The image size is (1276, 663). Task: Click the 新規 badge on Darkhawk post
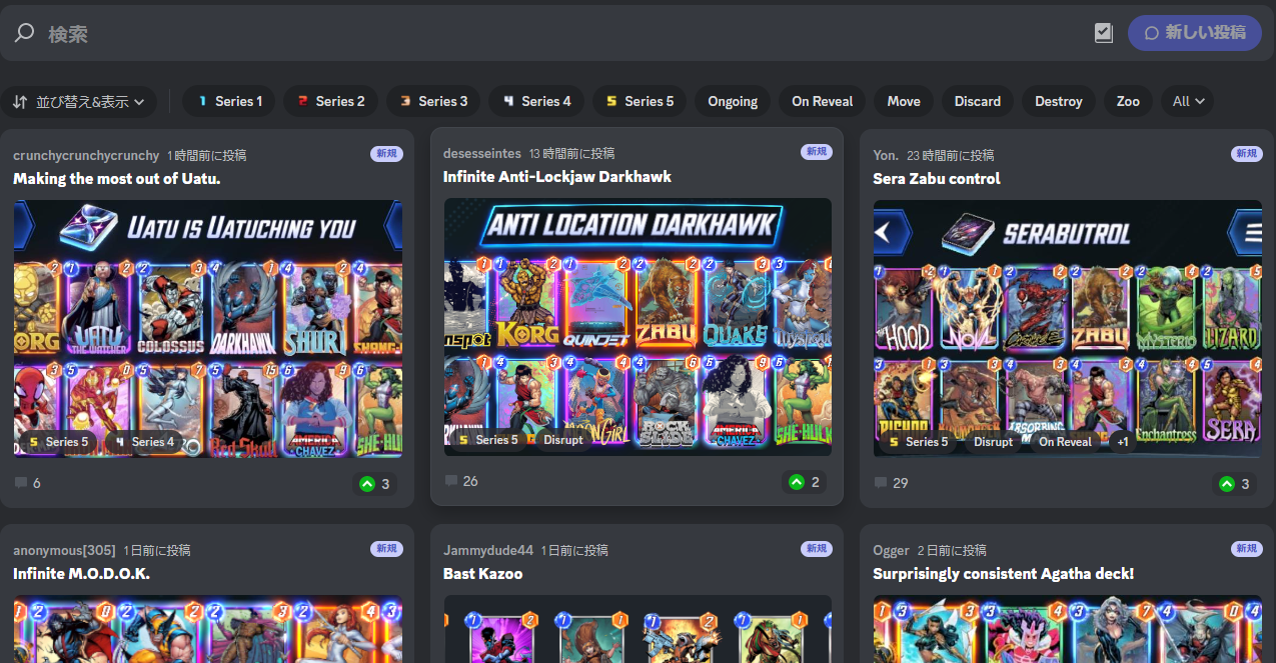pos(816,152)
